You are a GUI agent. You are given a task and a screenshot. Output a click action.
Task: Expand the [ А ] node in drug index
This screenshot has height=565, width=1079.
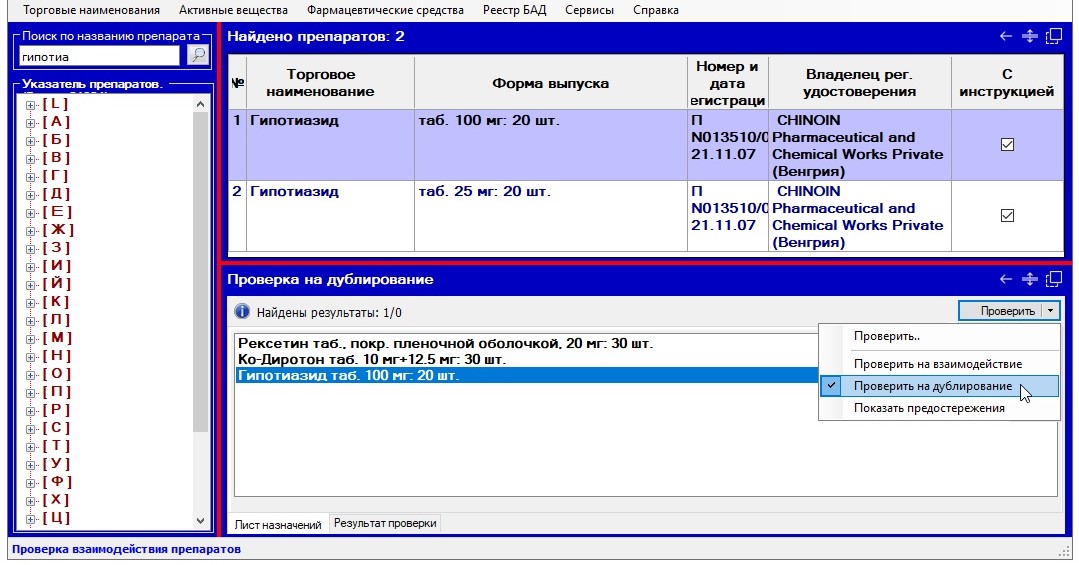click(31, 122)
